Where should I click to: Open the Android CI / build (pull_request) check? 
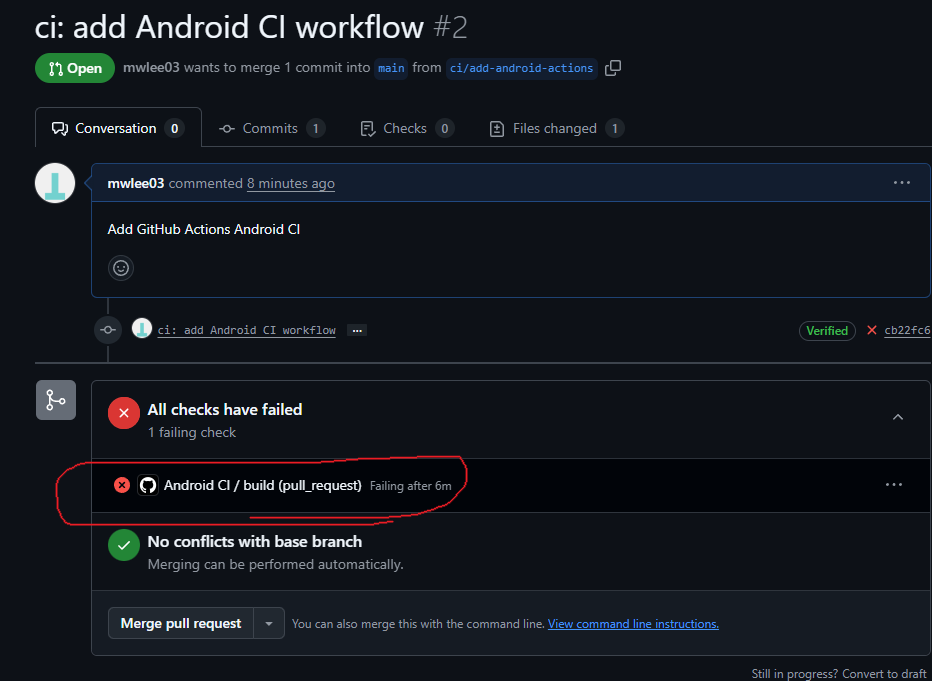click(263, 485)
